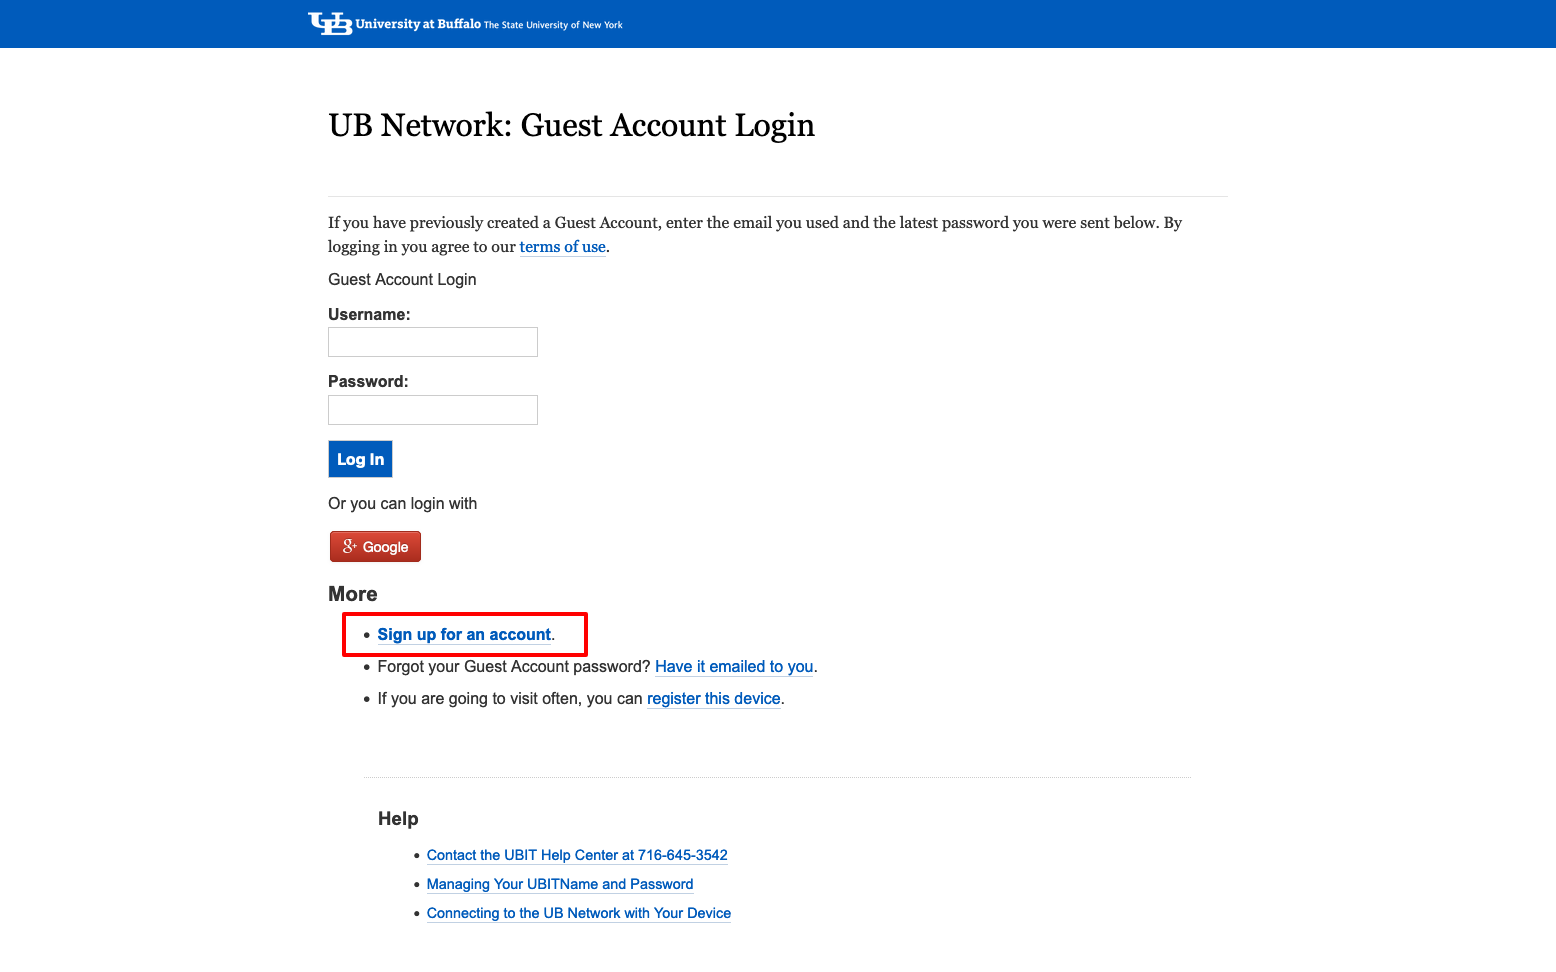Click the Help section heading
Image resolution: width=1556 pixels, height=972 pixels.
click(397, 818)
